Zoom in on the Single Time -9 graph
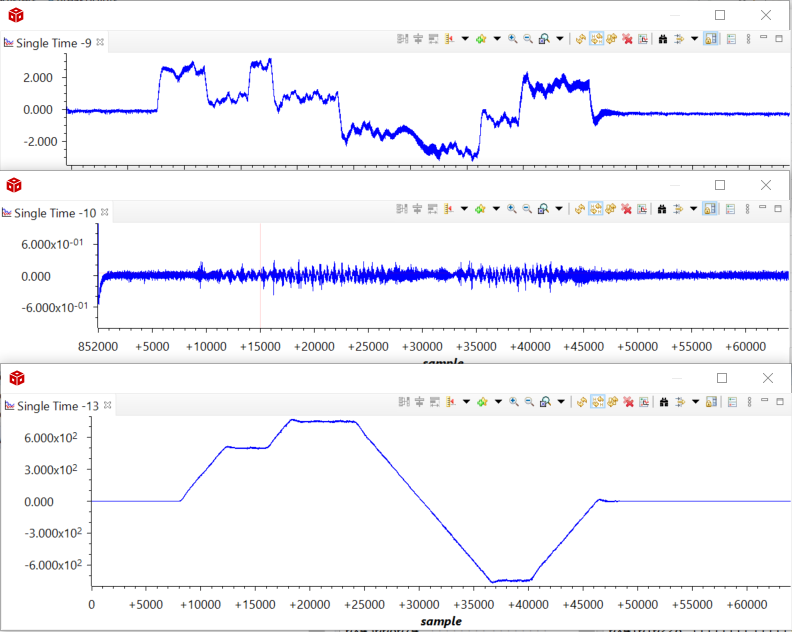The width and height of the screenshot is (792, 632). tap(512, 40)
